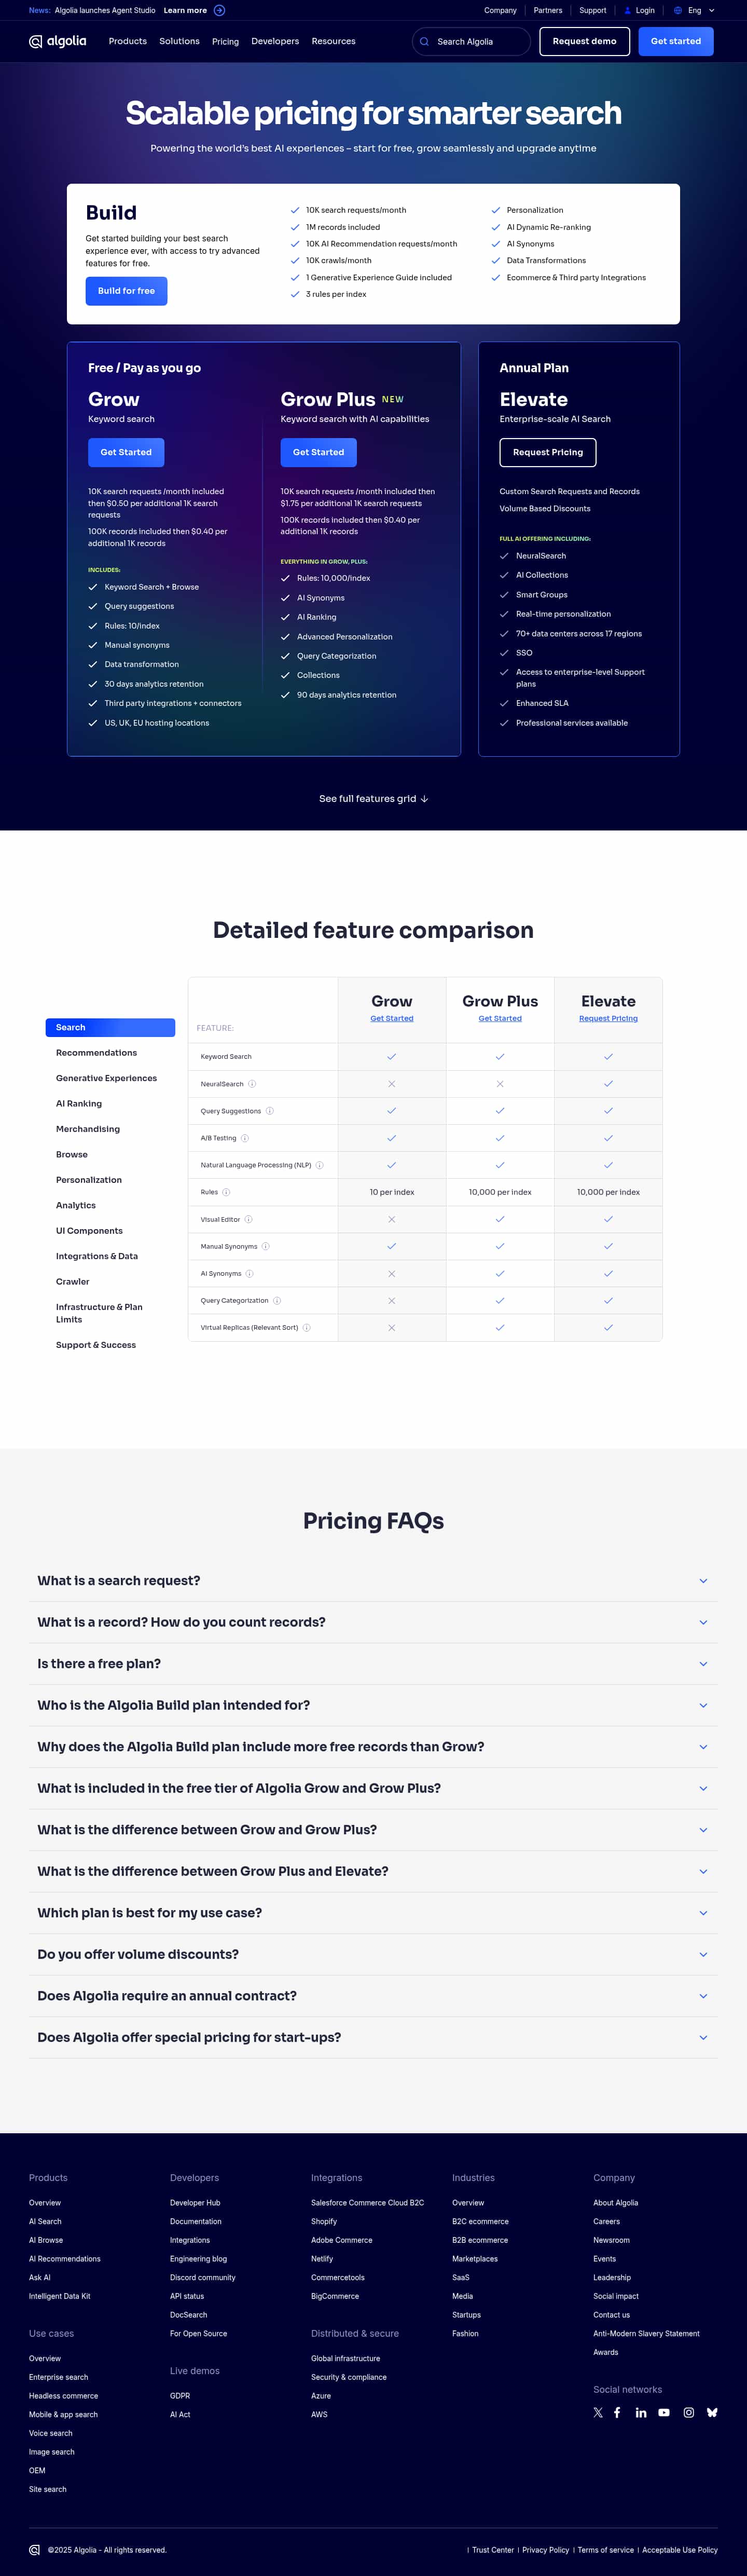Click the Request Pricing button under Elevate

[x=548, y=452]
